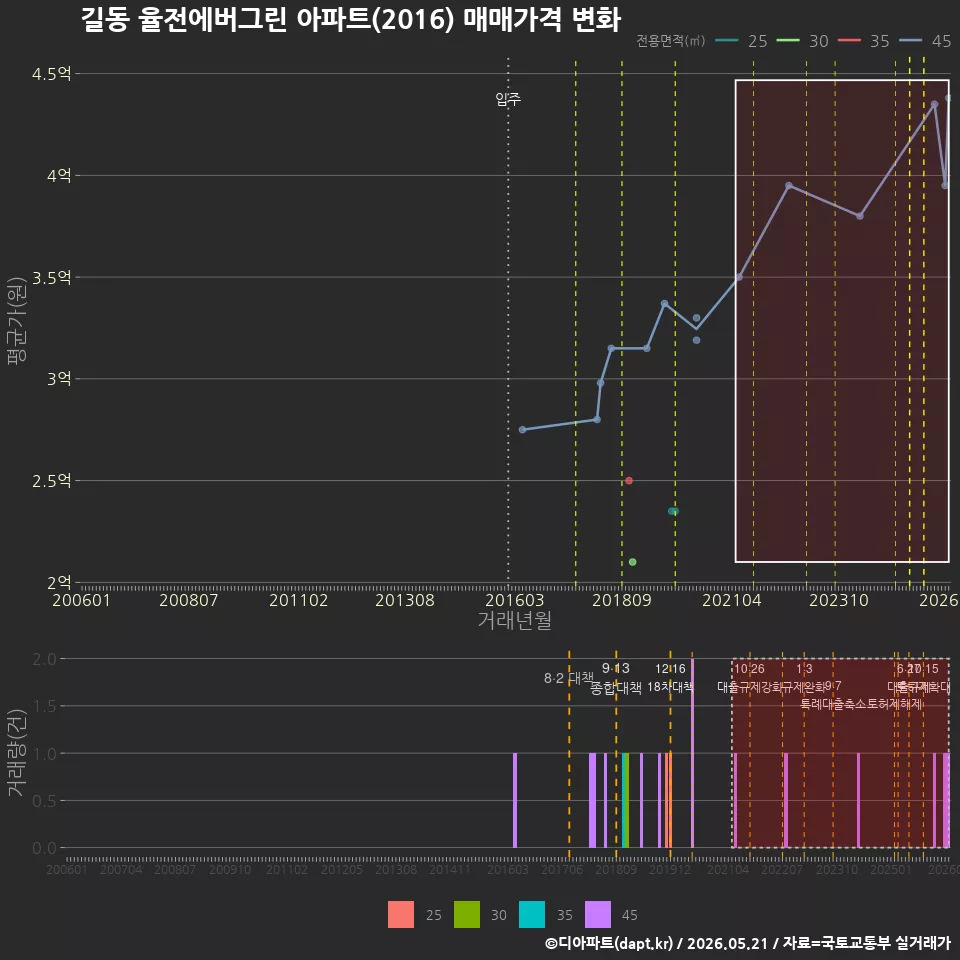Click the 2.0 volume axis label

44,659
